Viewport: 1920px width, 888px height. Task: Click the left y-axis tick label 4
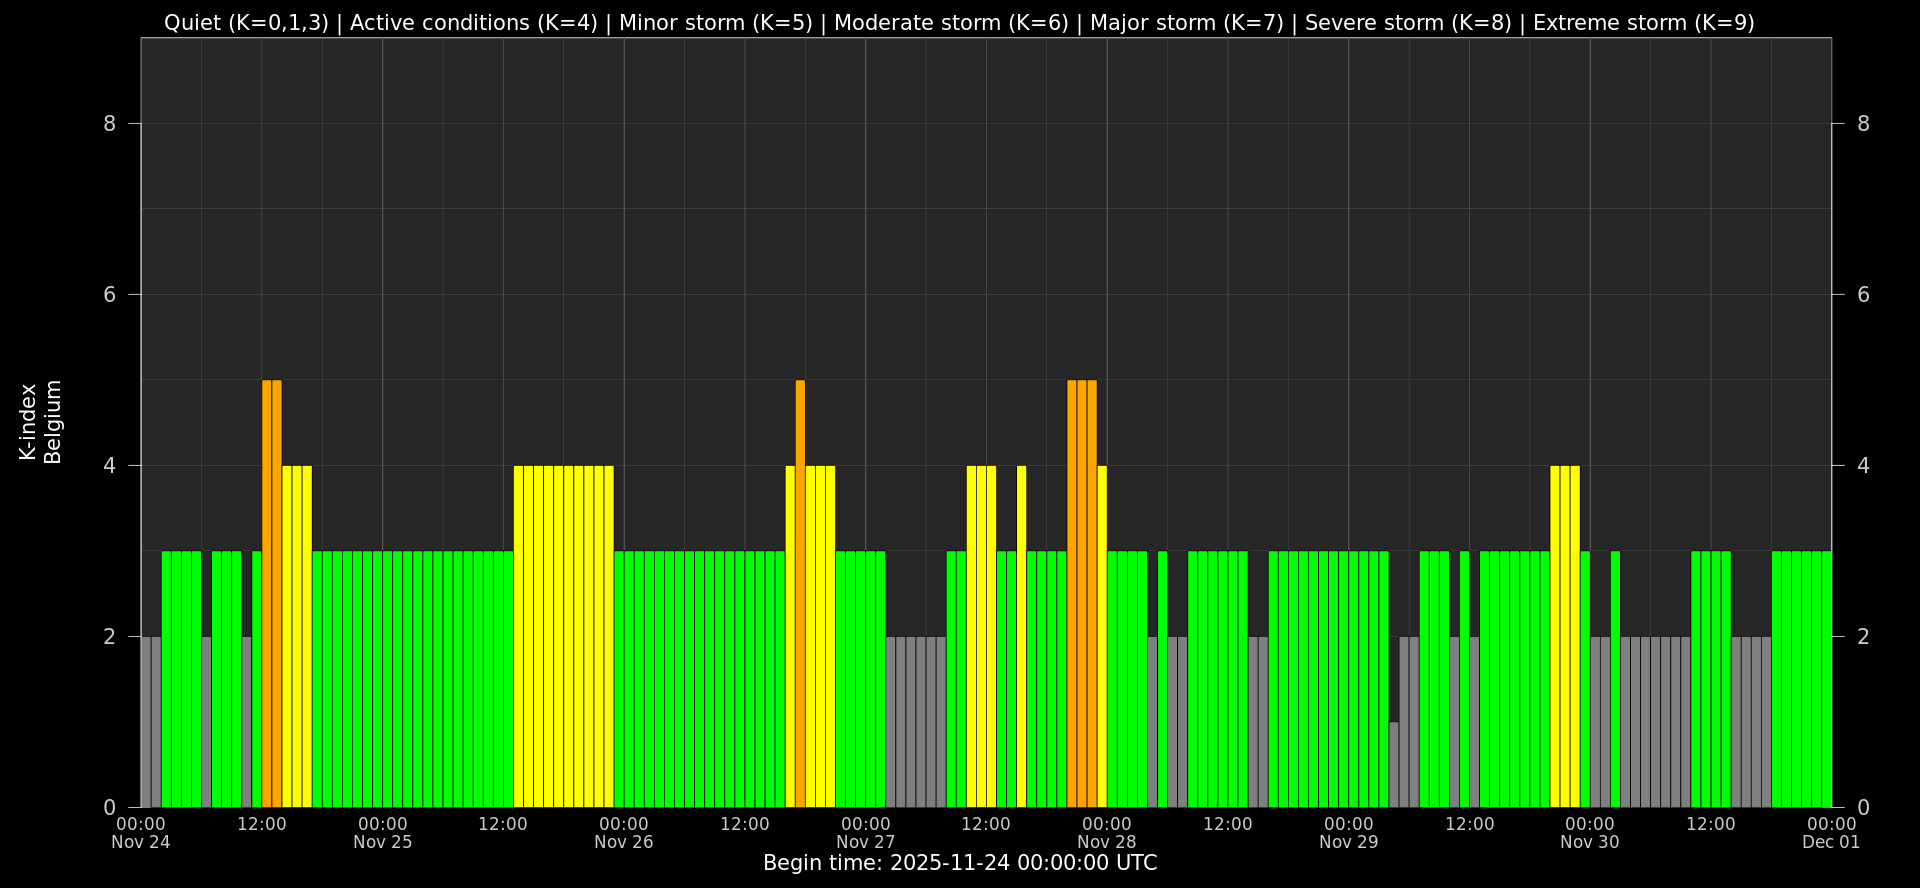[x=109, y=466]
